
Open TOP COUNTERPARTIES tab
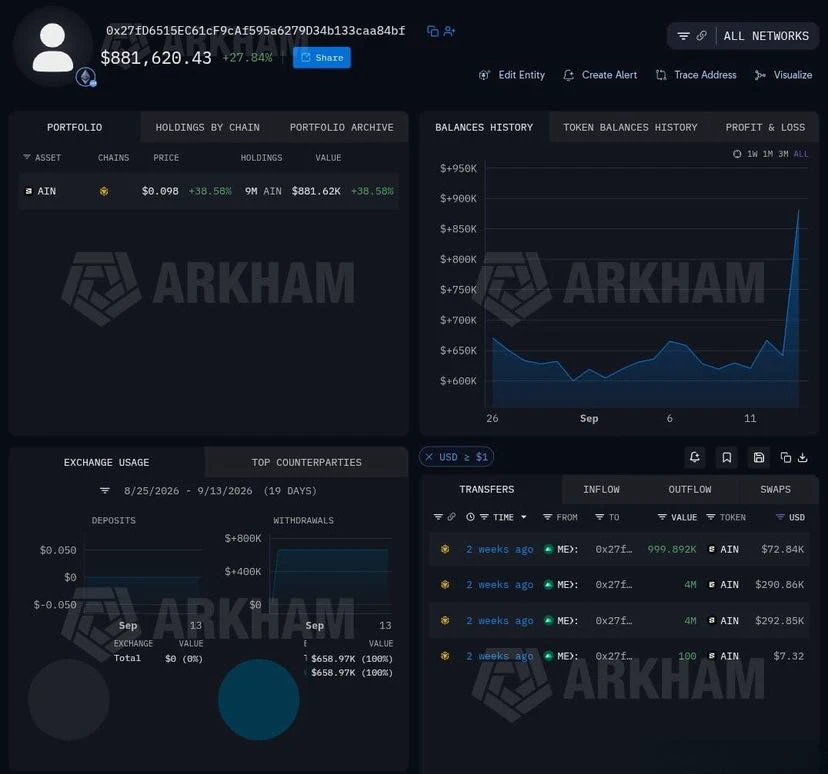[306, 462]
